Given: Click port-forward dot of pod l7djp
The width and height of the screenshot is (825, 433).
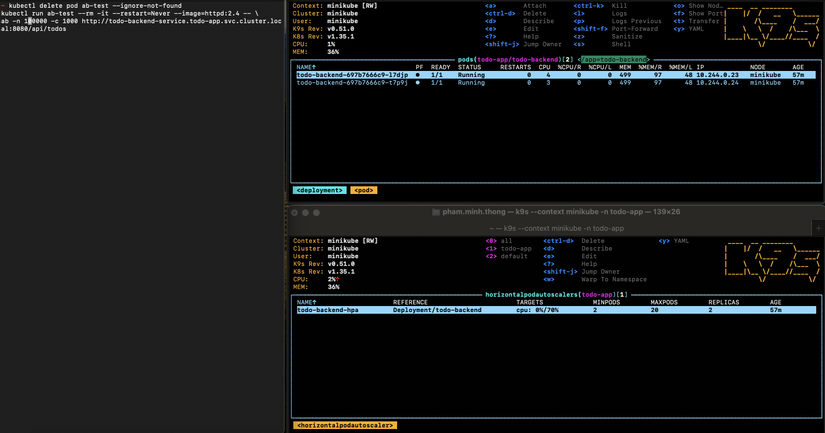Looking at the screenshot, I should tap(418, 75).
